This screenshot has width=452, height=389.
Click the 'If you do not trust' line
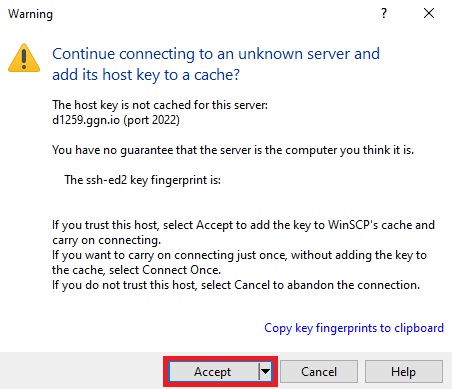236,285
